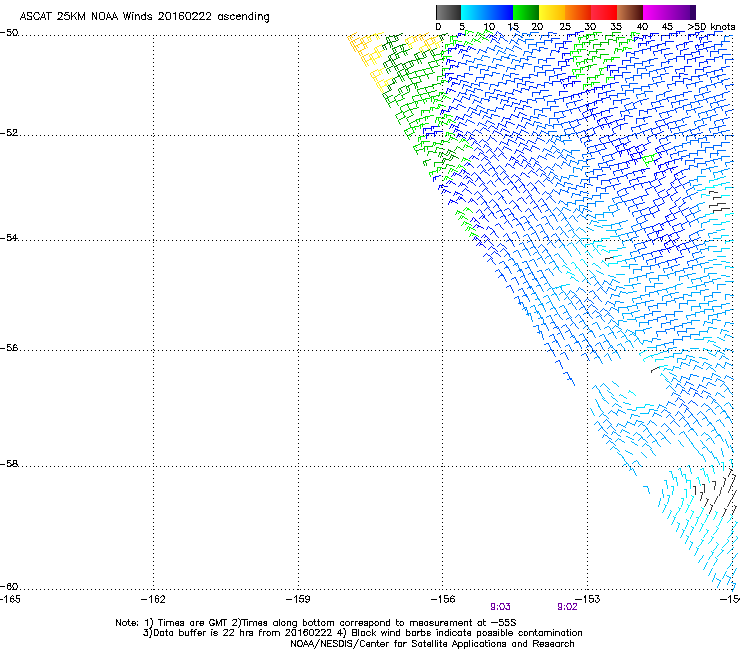Click the magenta 40-45 knots color bar segment
This screenshot has height=650, width=740.
pyautogui.click(x=656, y=12)
